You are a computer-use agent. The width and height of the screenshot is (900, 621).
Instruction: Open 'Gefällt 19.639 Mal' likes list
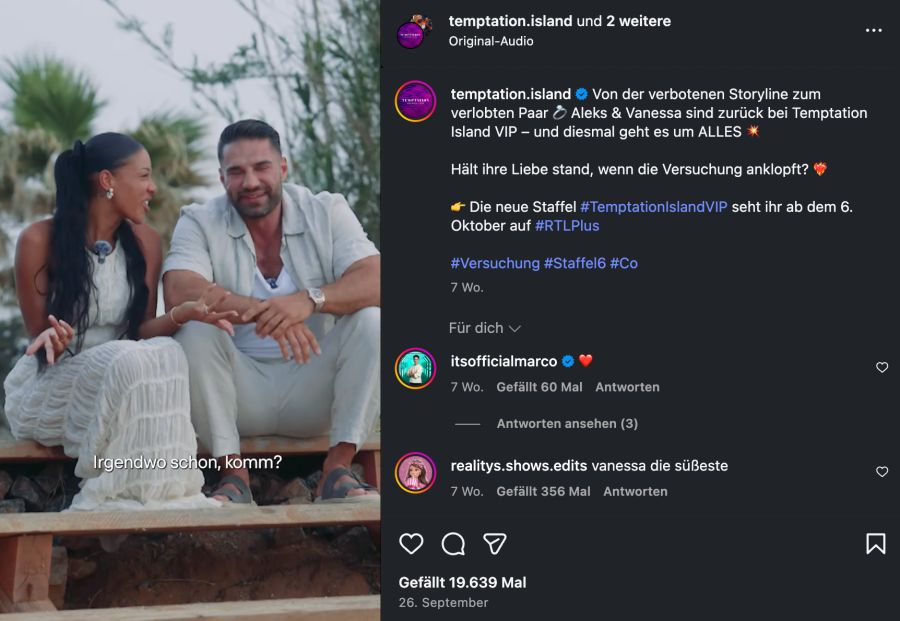(x=463, y=581)
